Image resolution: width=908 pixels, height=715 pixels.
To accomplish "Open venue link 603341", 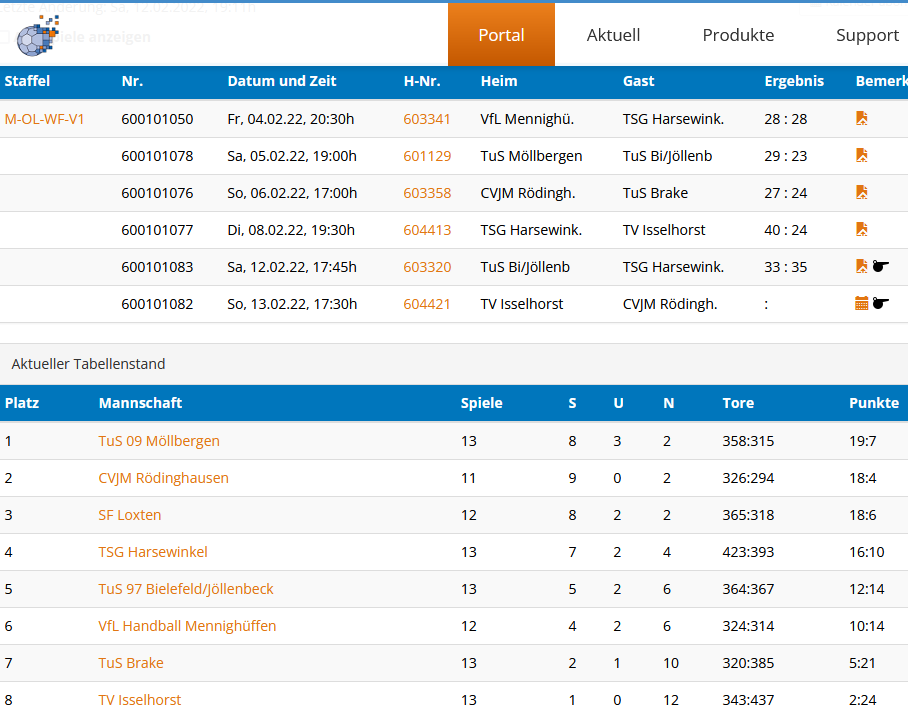I will tap(427, 119).
